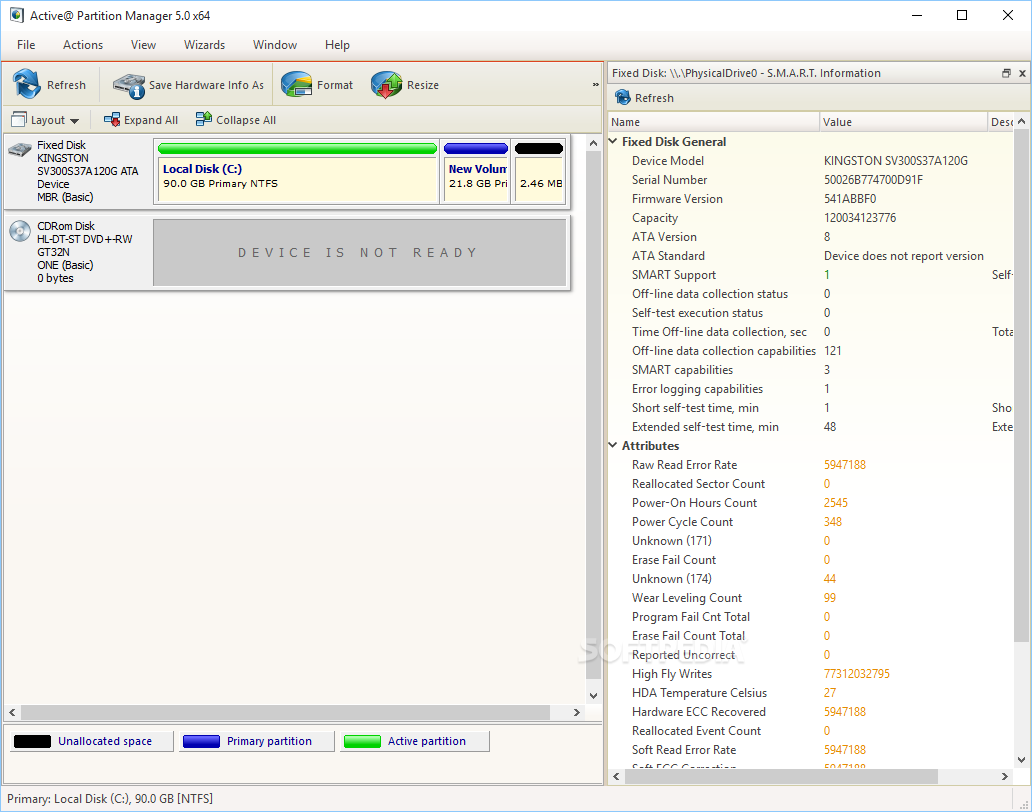1032x812 pixels.
Task: Select the Raw Read Error Rate row
Action: pyautogui.click(x=811, y=465)
